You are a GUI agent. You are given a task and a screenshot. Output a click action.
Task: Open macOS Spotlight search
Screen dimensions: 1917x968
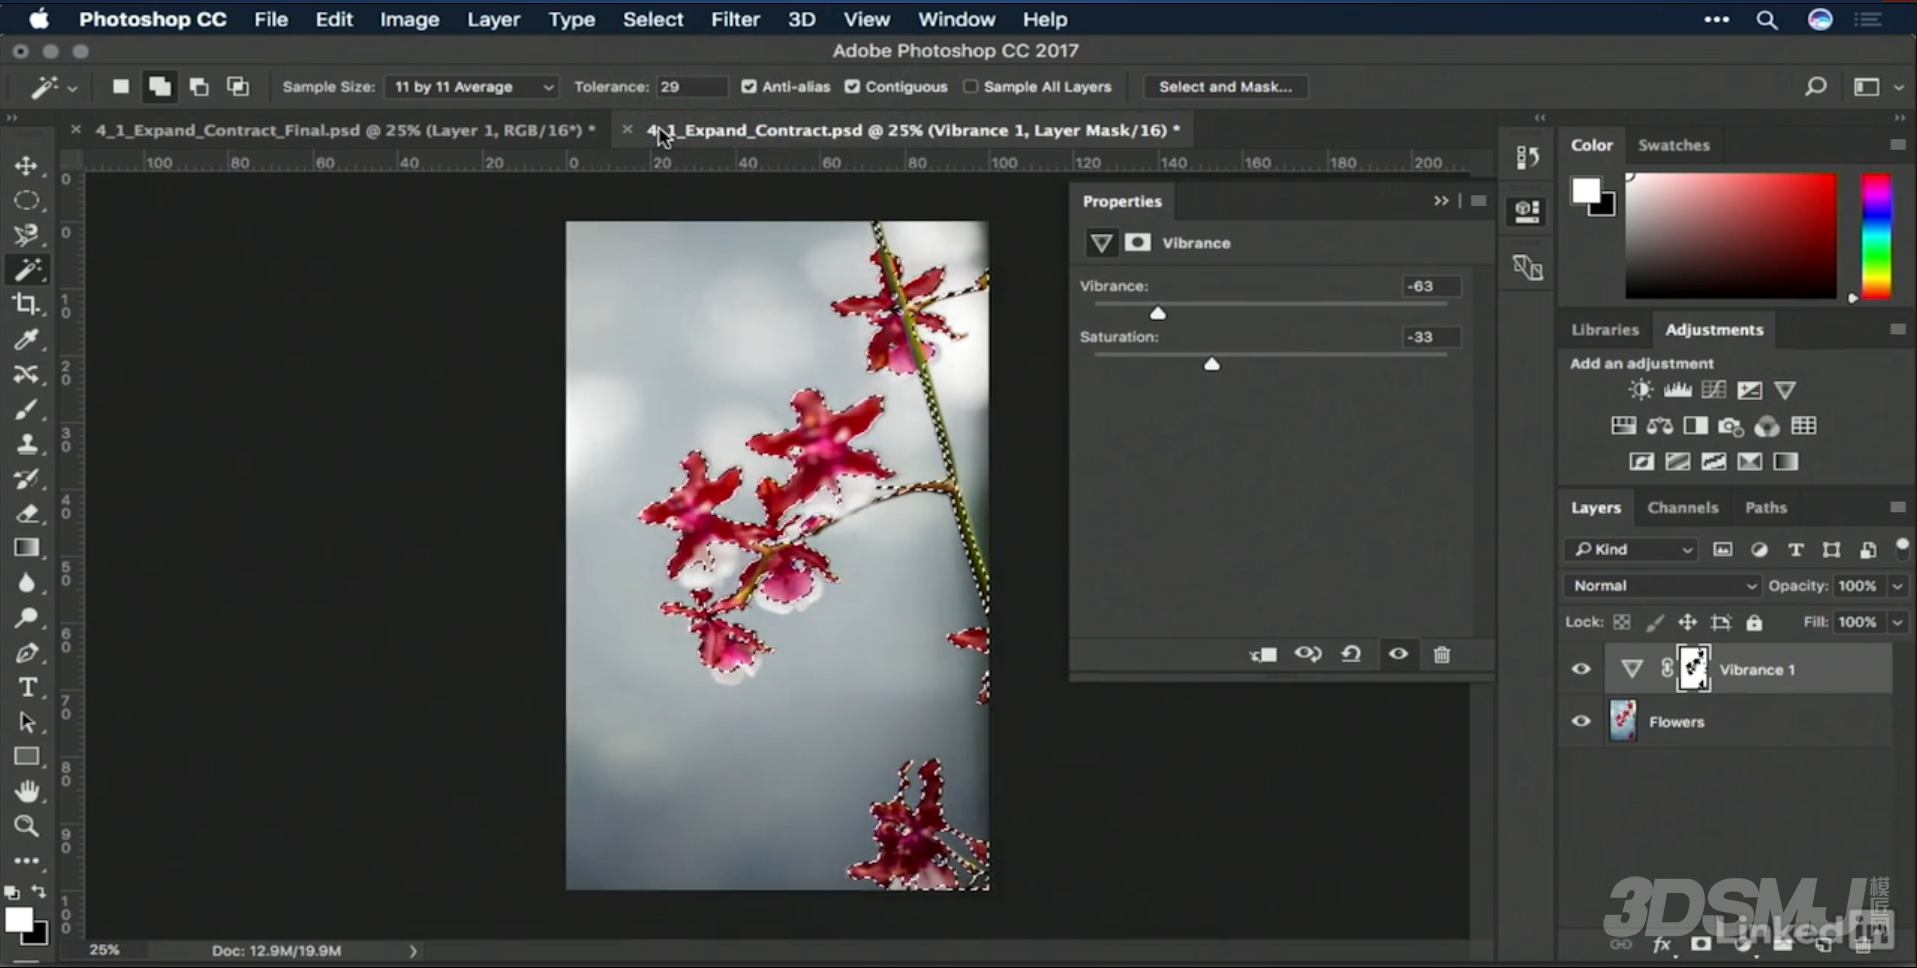[1767, 20]
